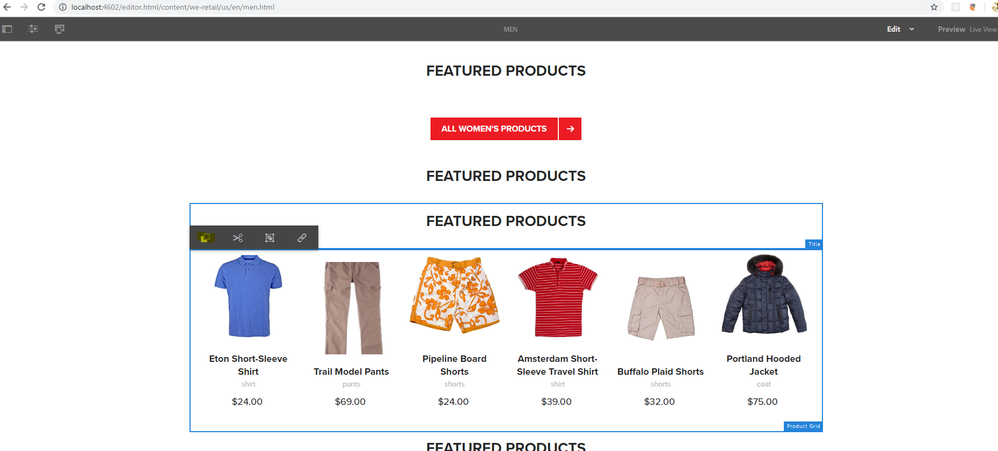The width and height of the screenshot is (998, 451).
Task: Click the Trail Model Pants image
Action: (x=351, y=306)
